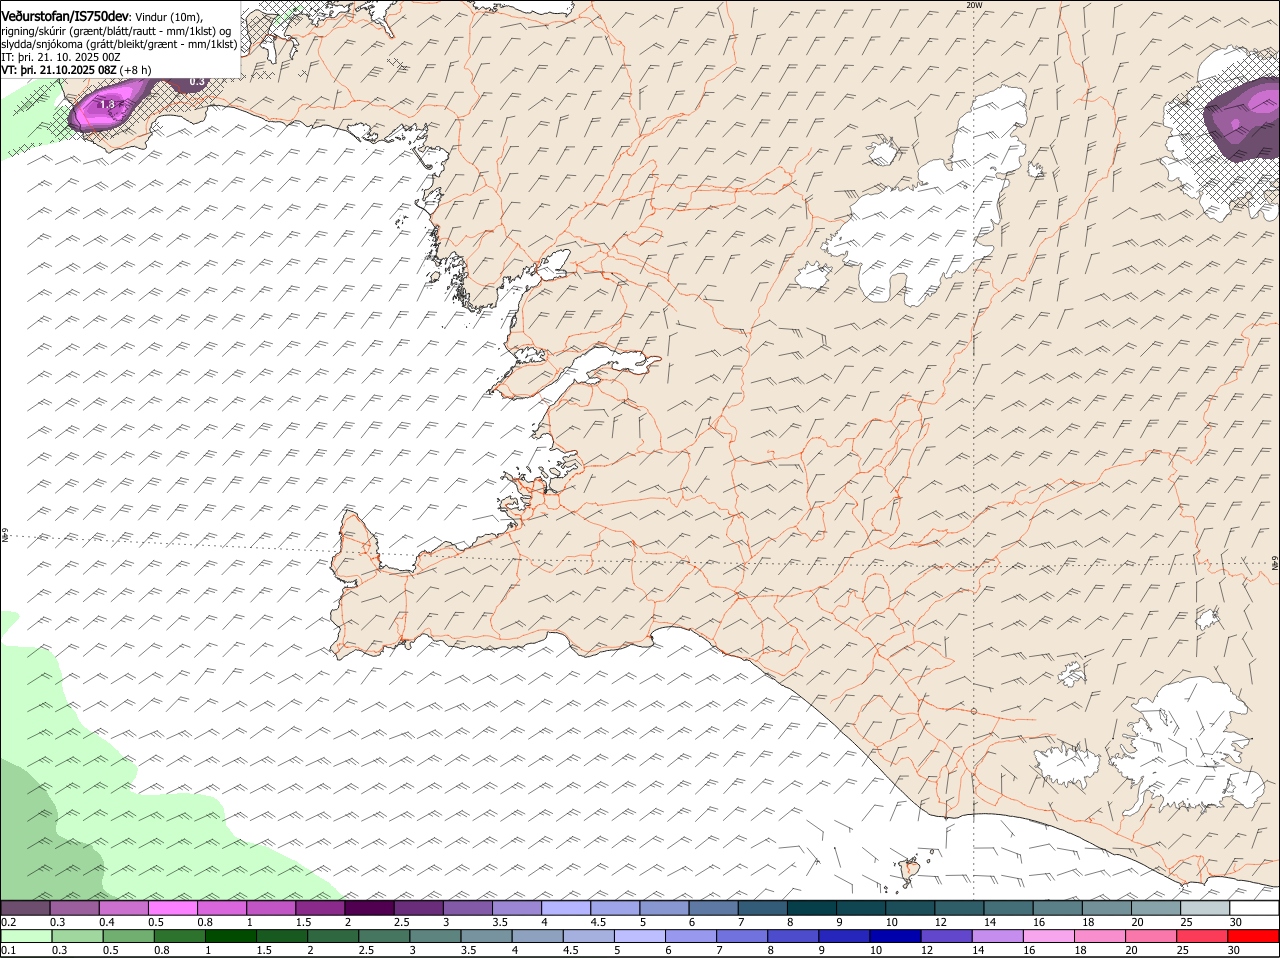Select bottom legend light pink swatch at 16
This screenshot has height=958, width=1280.
(x=1049, y=936)
